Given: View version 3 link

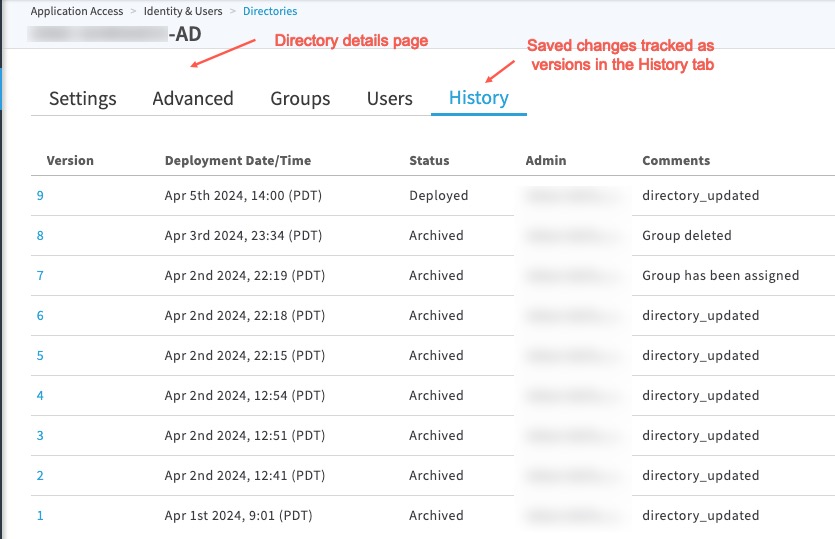Looking at the screenshot, I should point(40,436).
